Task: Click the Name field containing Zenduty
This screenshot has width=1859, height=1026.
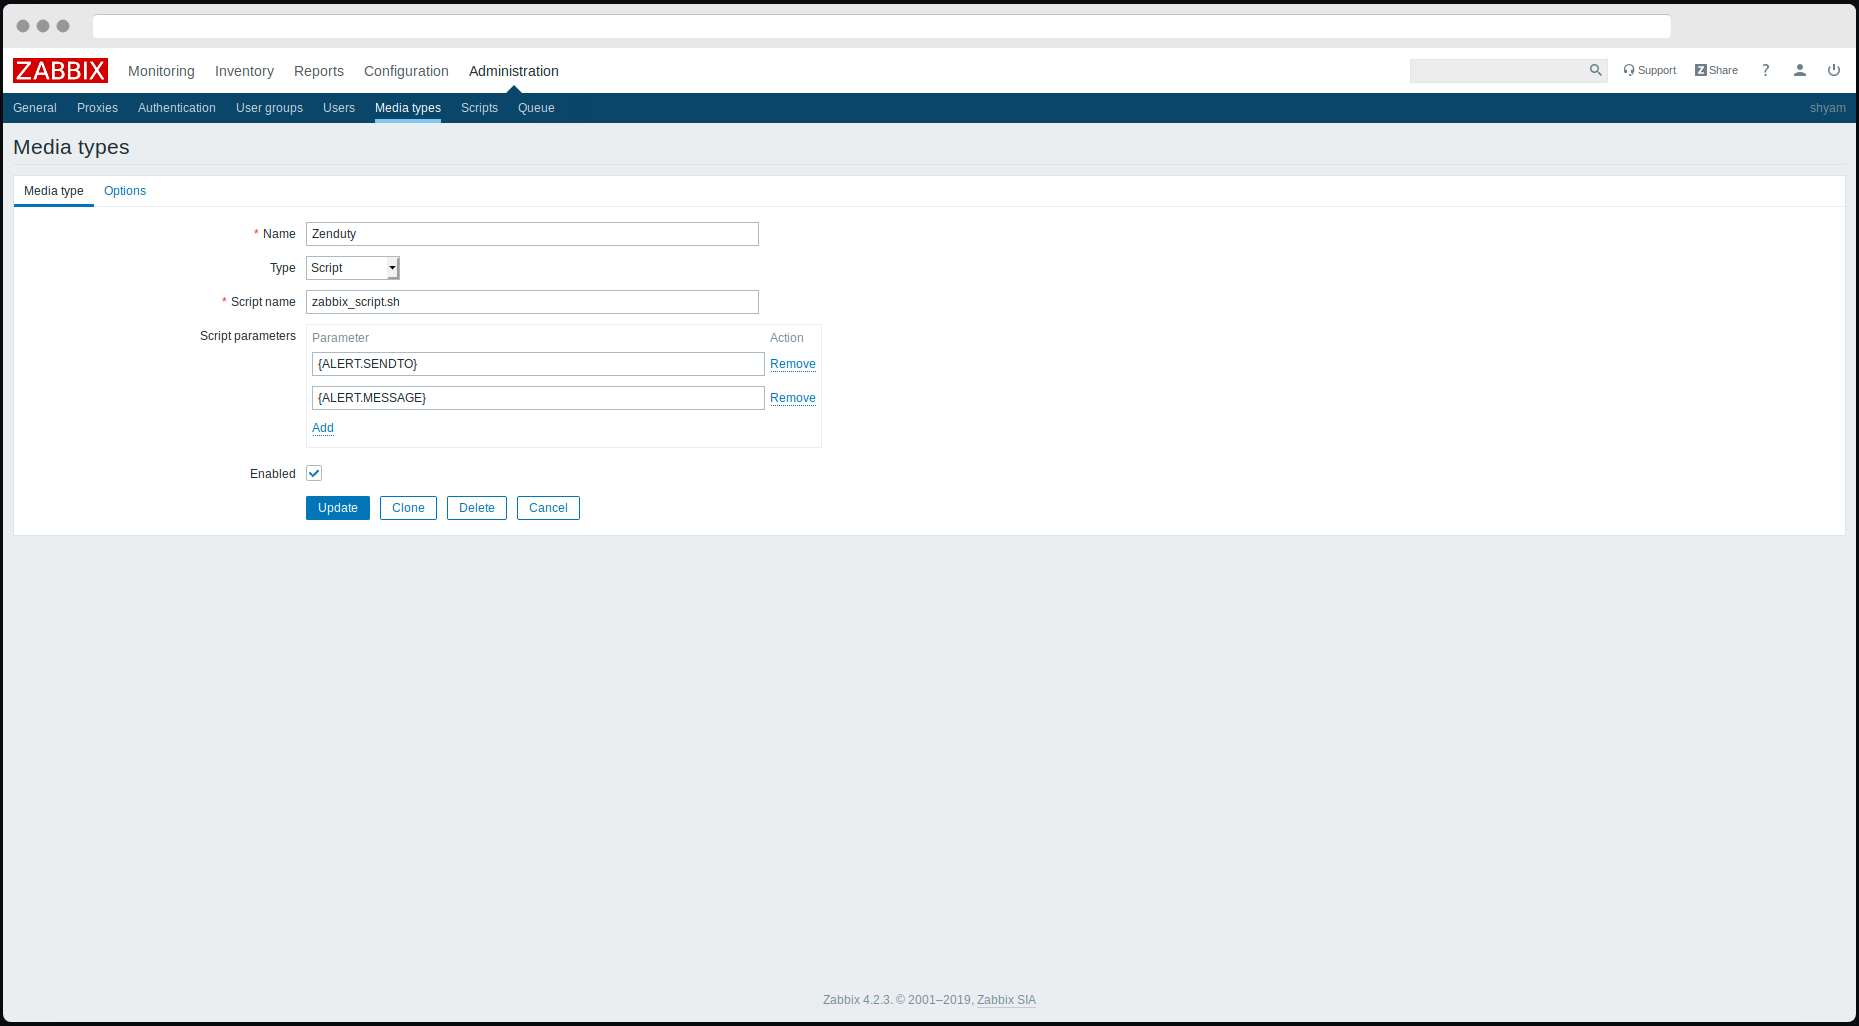Action: (x=532, y=234)
